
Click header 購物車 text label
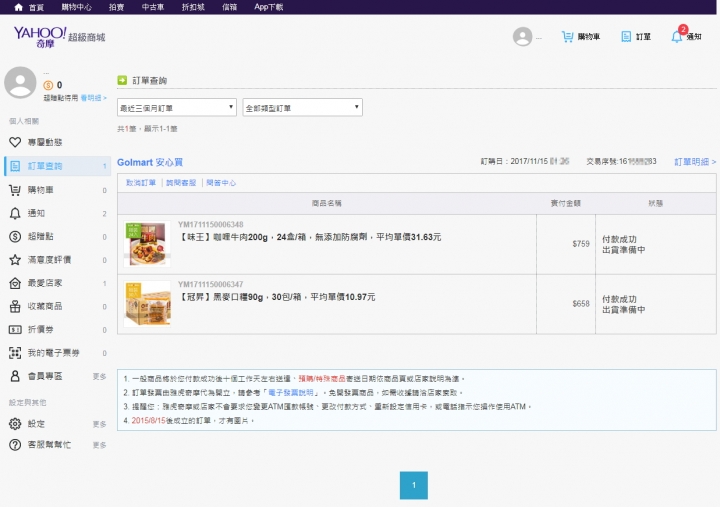tap(589, 37)
